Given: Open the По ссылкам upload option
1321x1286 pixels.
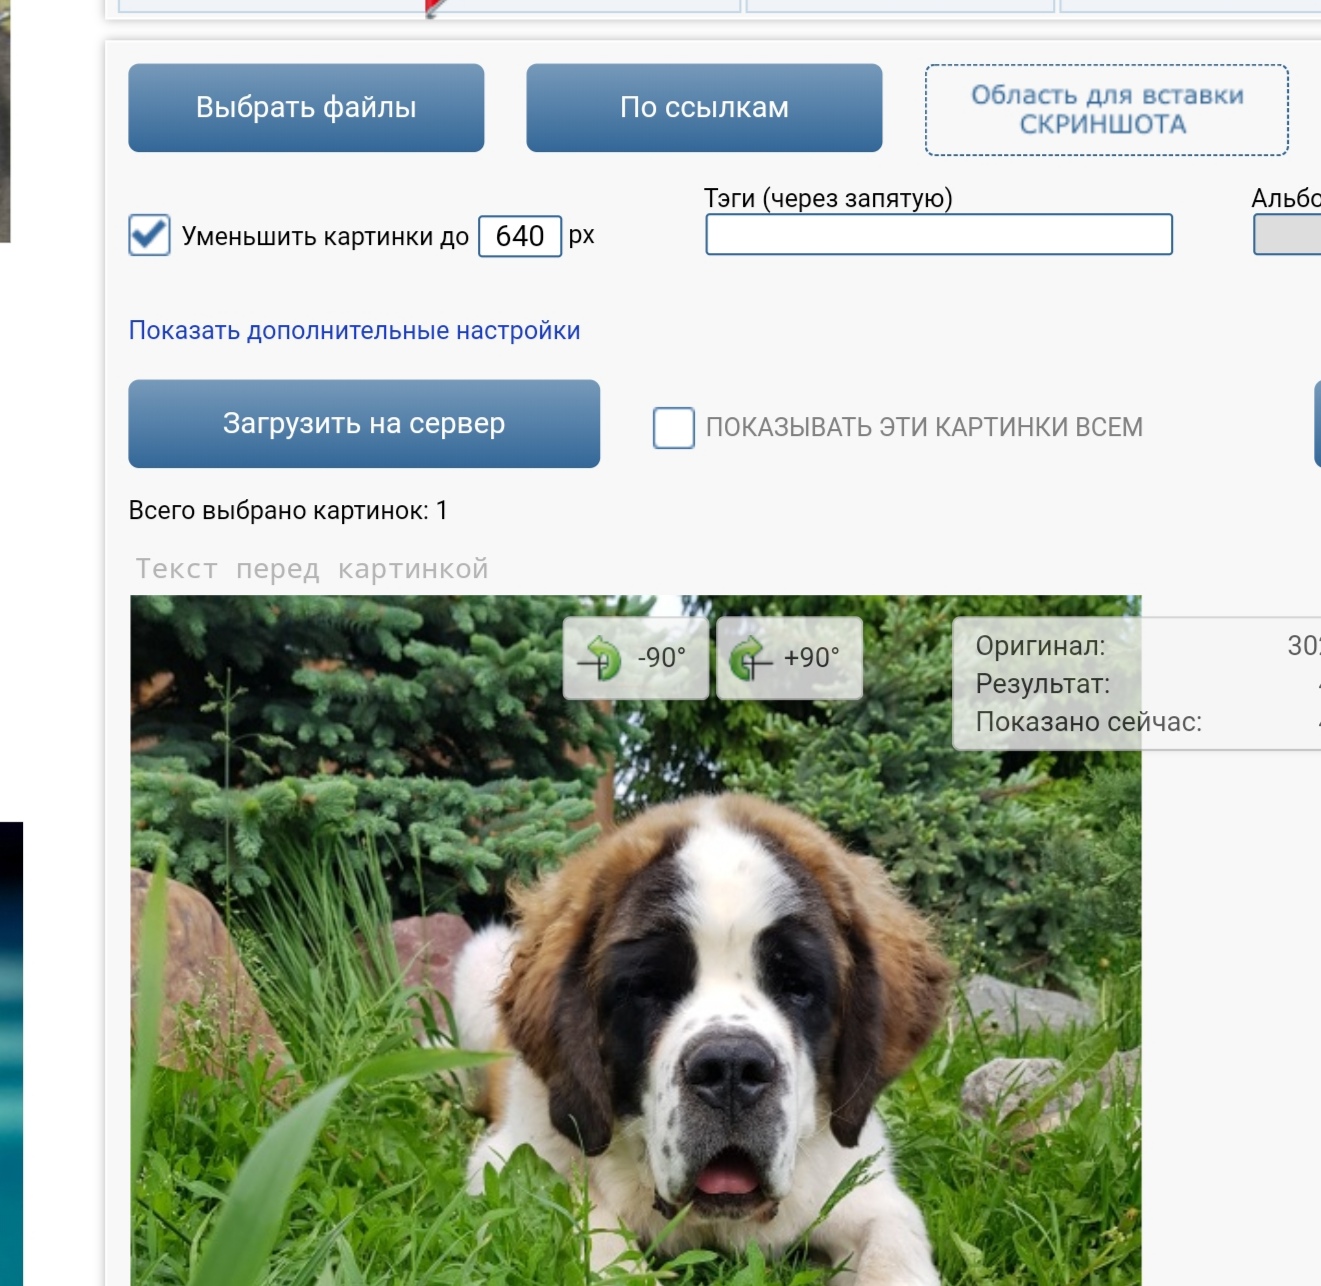Looking at the screenshot, I should (x=704, y=108).
